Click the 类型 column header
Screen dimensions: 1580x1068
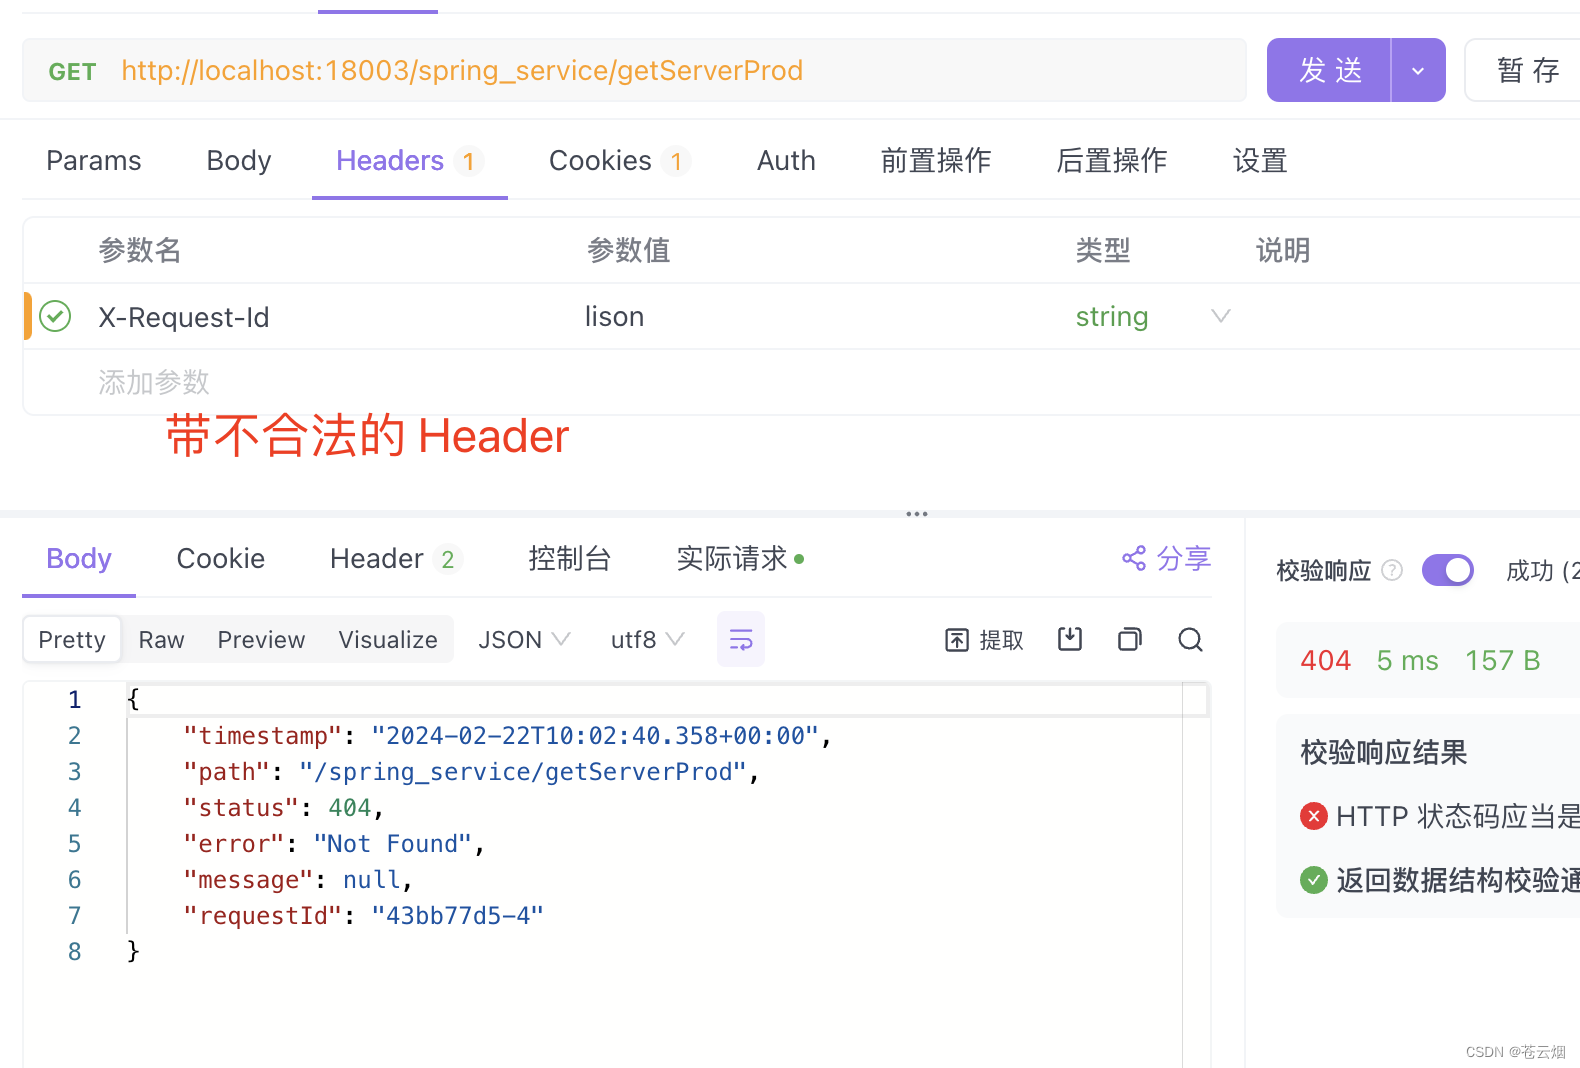coord(1103,250)
